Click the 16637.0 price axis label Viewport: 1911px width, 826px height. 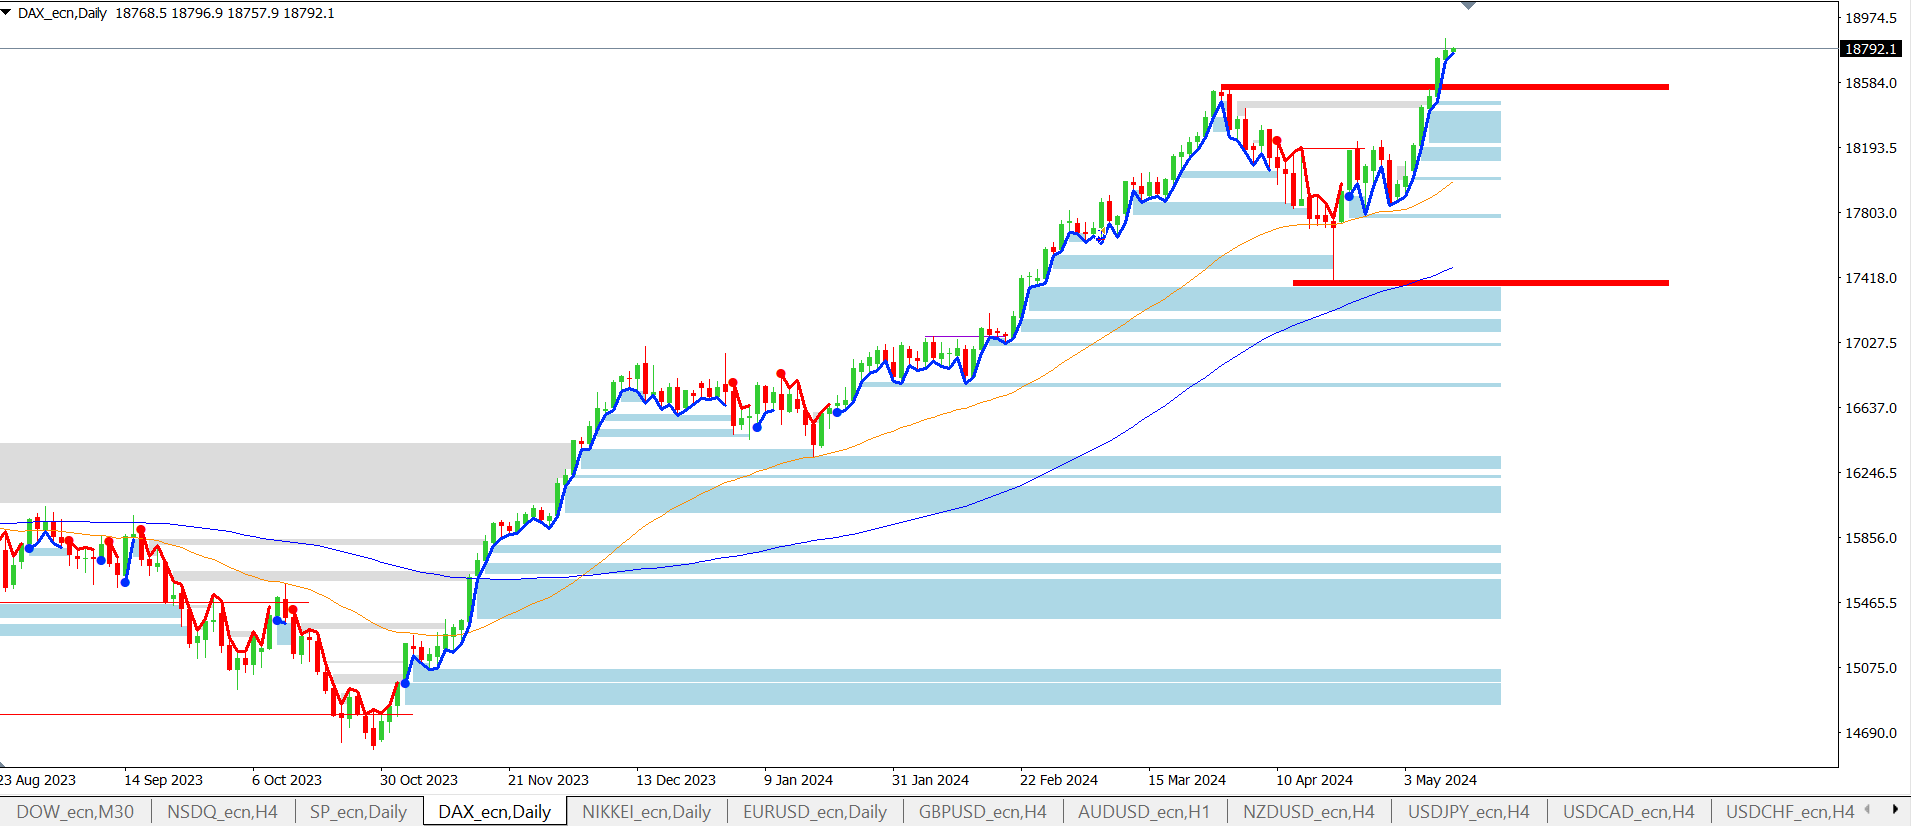pyautogui.click(x=1871, y=408)
